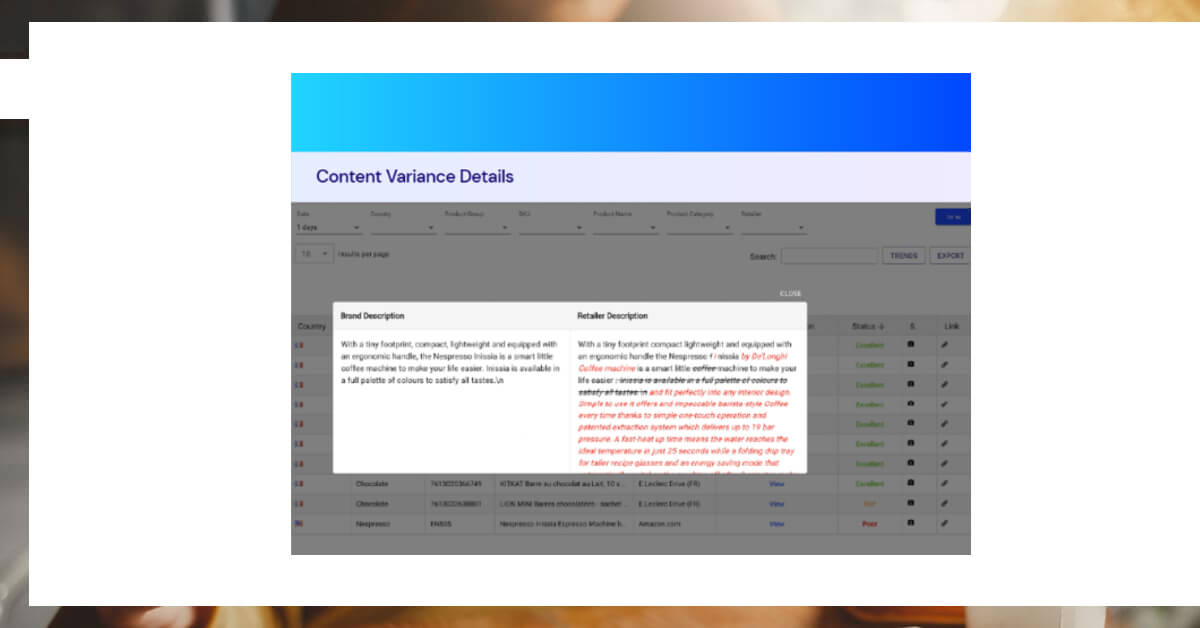
Task: Click the Amazon.com retailer cell
Action: coord(659,523)
